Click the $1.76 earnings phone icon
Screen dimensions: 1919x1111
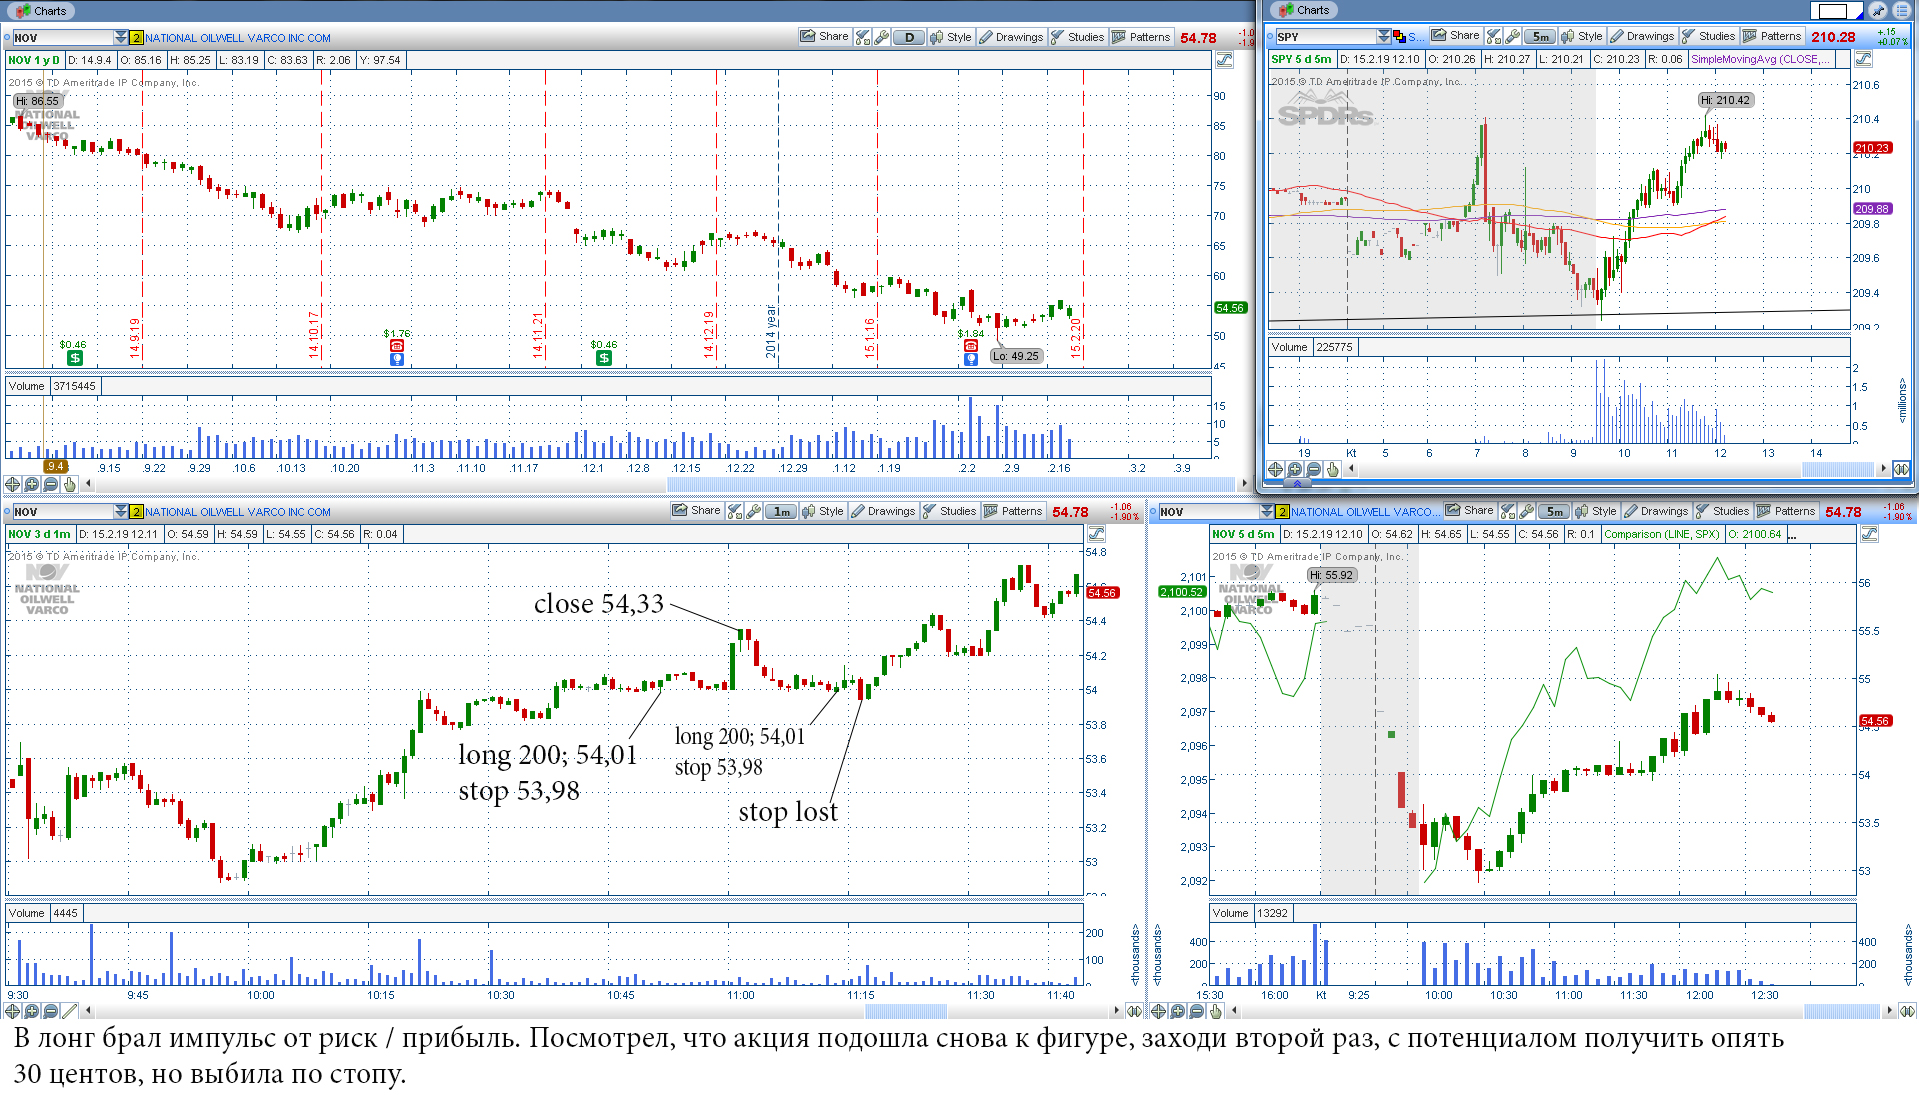[397, 346]
